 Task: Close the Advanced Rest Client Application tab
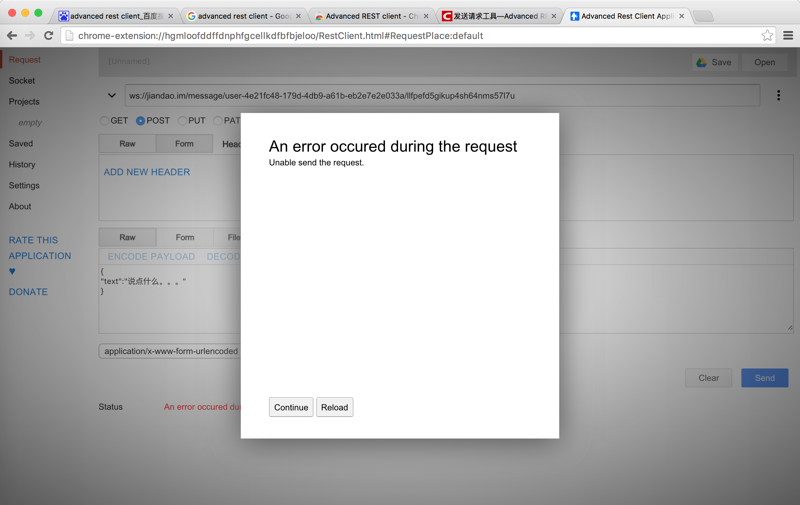pos(681,16)
